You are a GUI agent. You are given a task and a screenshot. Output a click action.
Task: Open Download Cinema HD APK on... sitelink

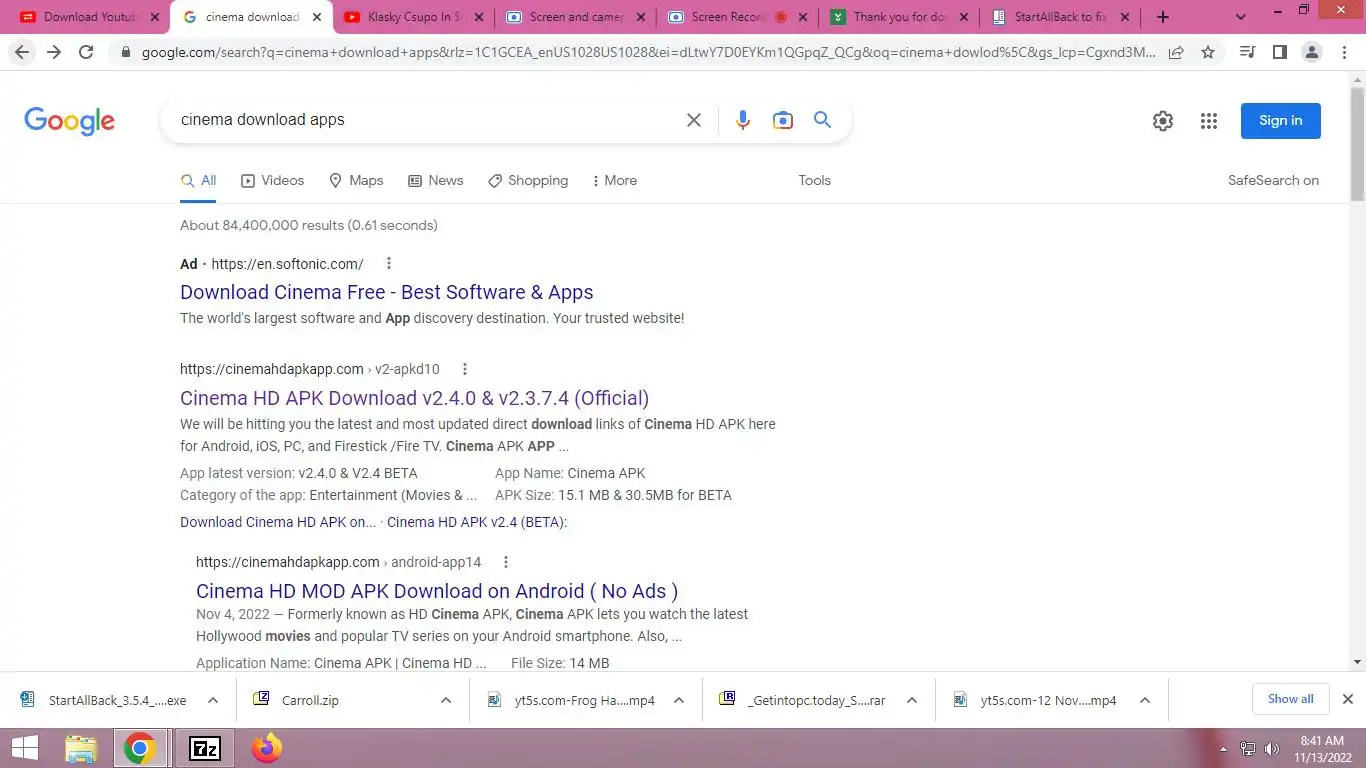tap(278, 522)
